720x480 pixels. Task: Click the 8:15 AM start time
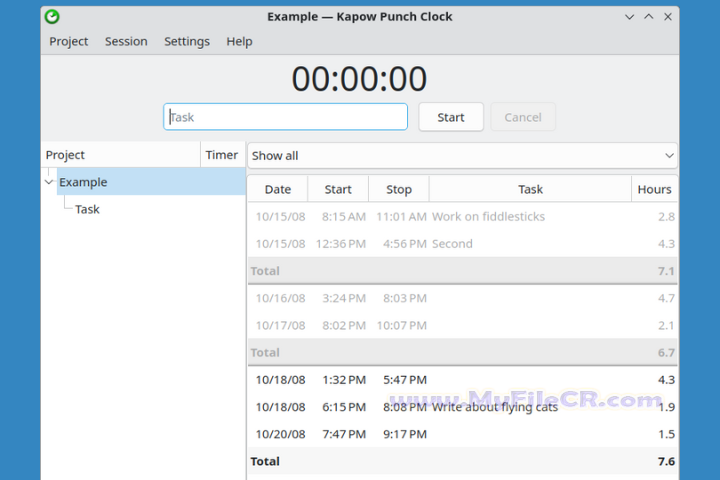344,216
